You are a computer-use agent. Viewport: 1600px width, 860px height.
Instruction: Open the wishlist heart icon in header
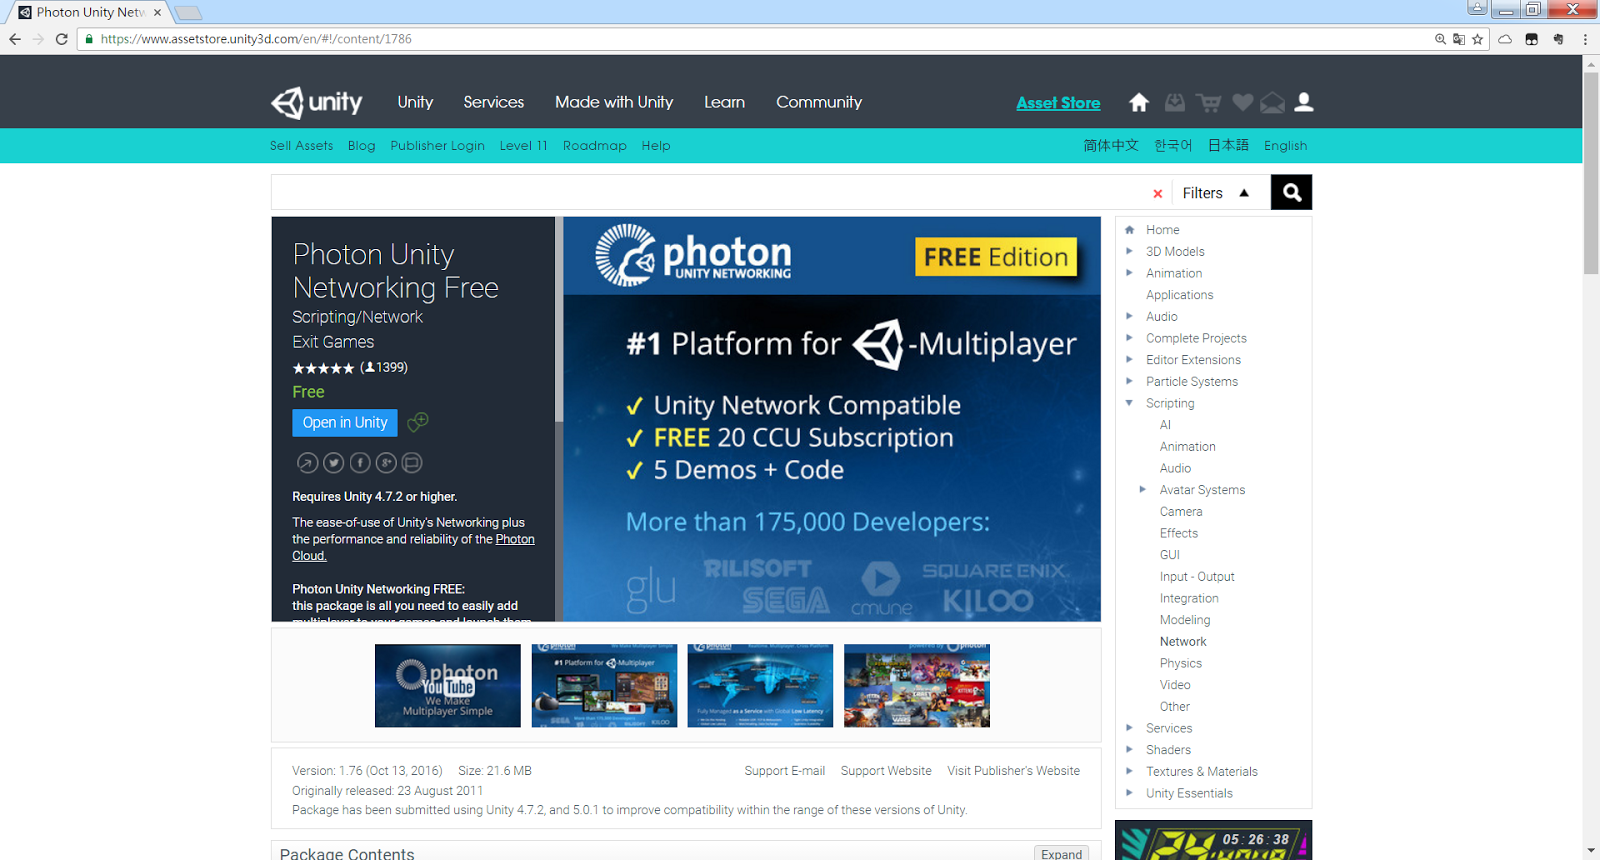[x=1242, y=102]
